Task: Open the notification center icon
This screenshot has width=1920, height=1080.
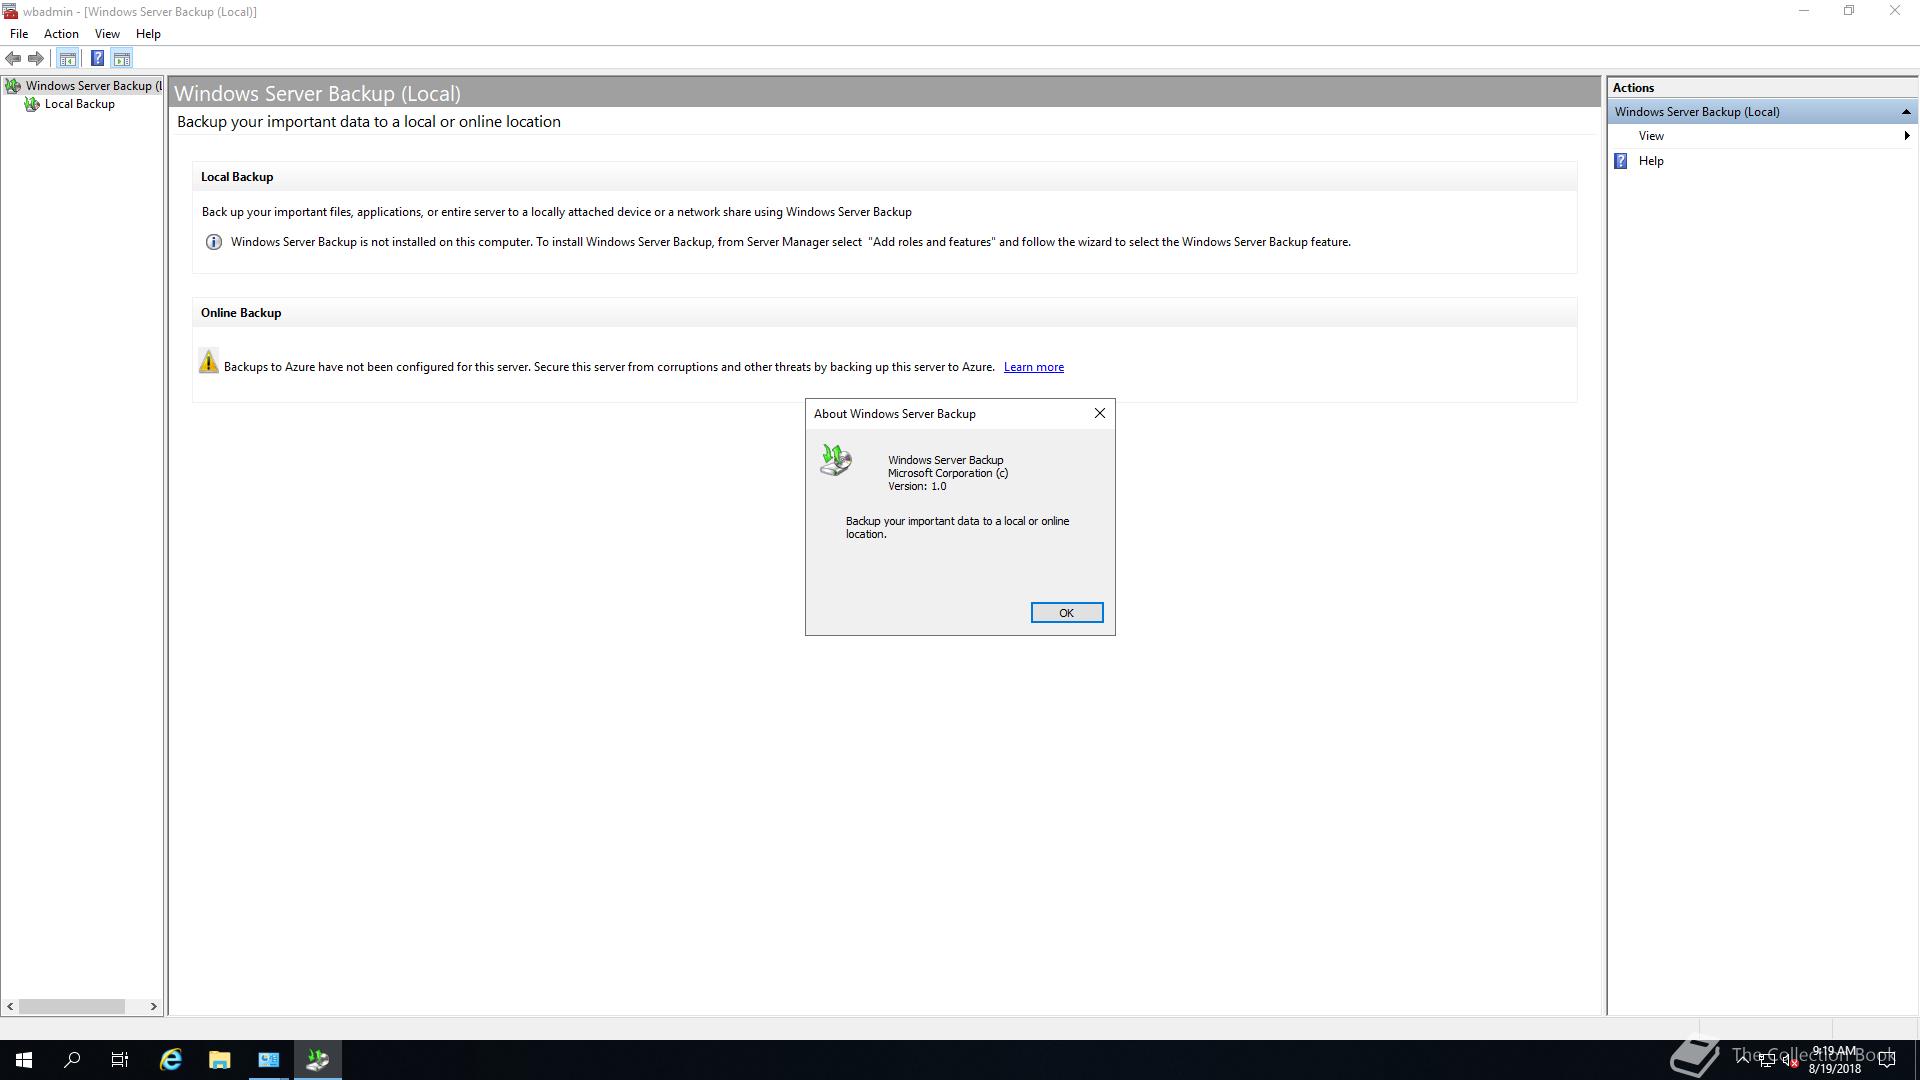Action: 1887,1061
